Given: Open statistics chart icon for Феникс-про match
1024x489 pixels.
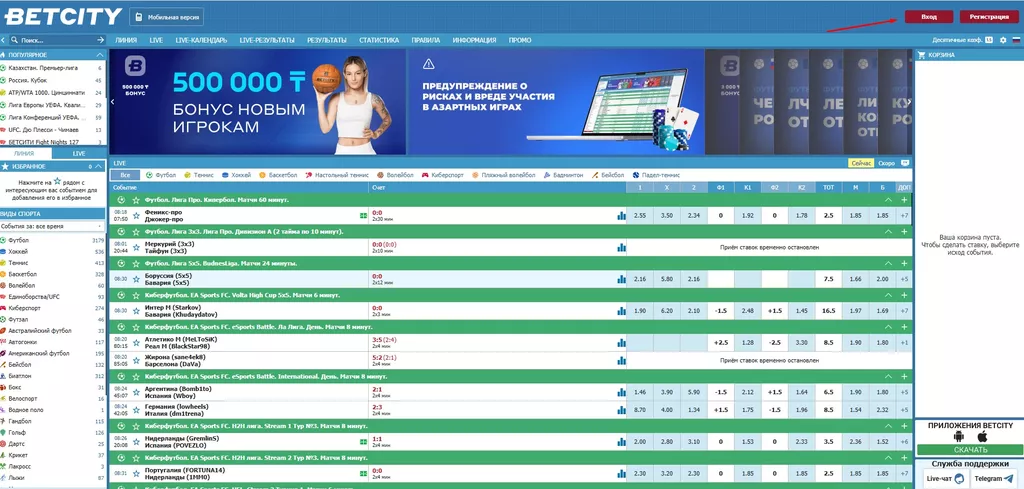Looking at the screenshot, I should 621,215.
